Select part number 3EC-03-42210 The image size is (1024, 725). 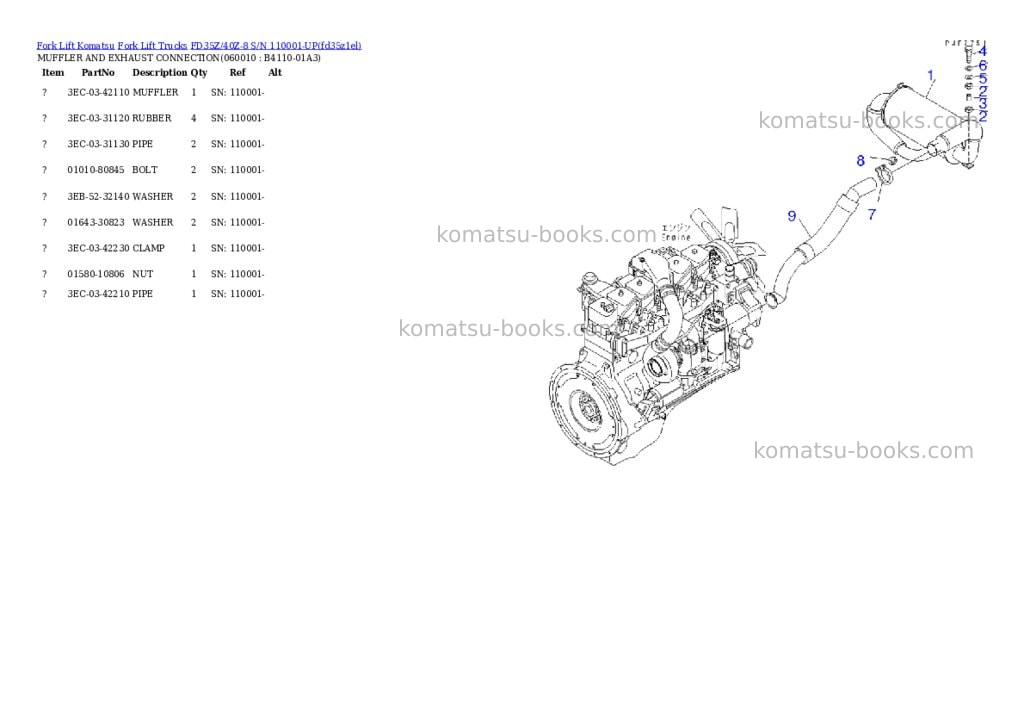click(x=98, y=294)
